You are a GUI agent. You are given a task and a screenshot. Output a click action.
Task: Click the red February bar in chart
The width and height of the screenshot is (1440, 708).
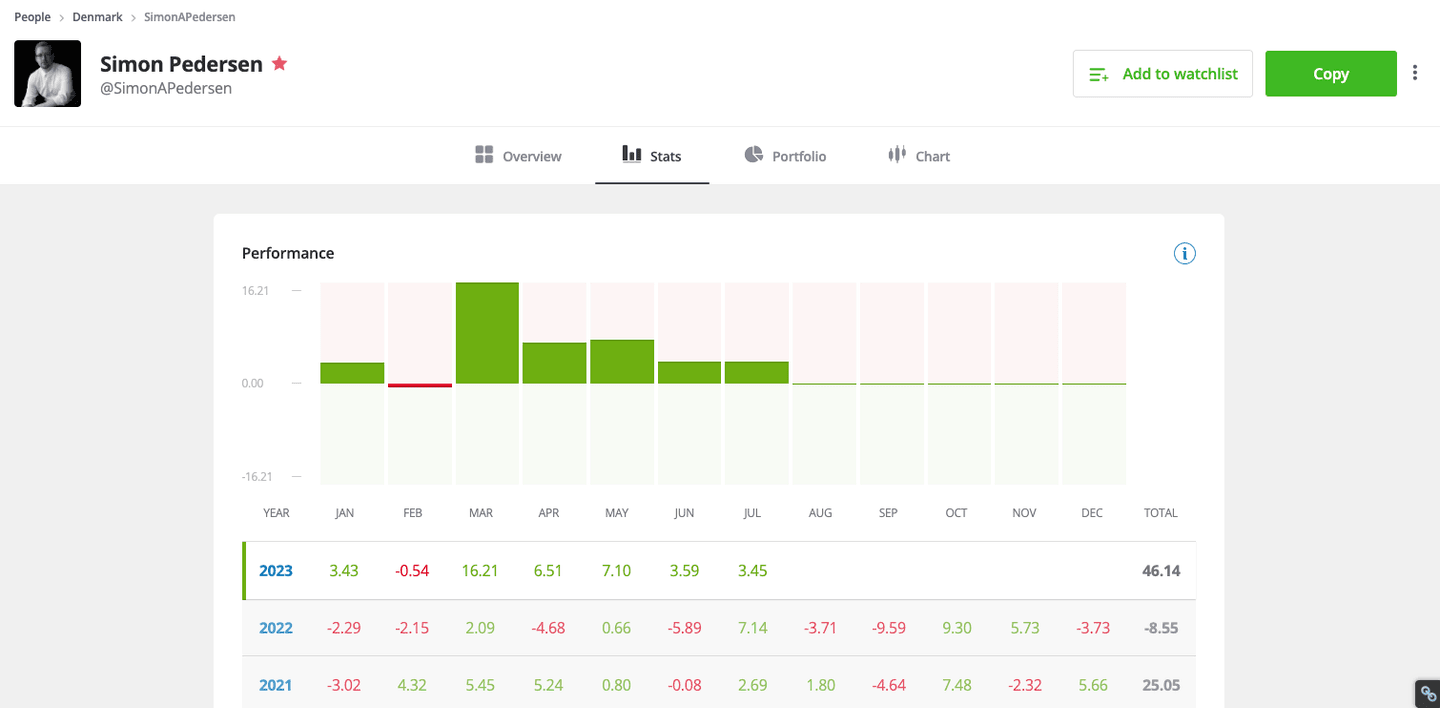[x=420, y=385]
